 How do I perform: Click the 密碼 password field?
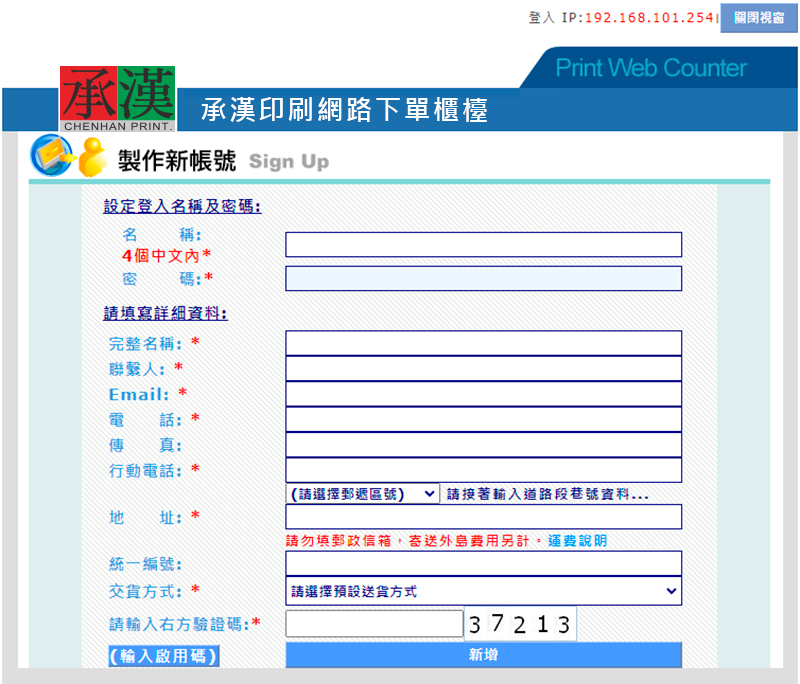(x=483, y=278)
